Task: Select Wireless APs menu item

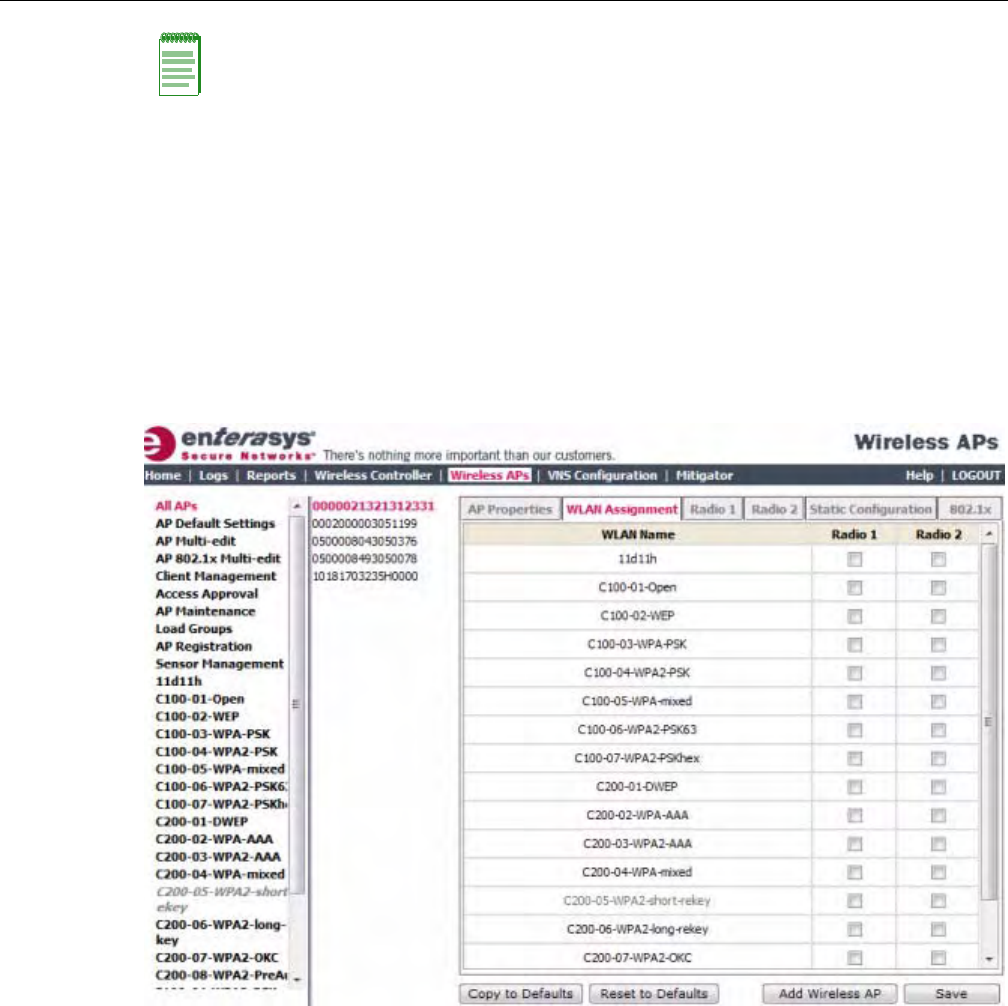Action: point(490,475)
